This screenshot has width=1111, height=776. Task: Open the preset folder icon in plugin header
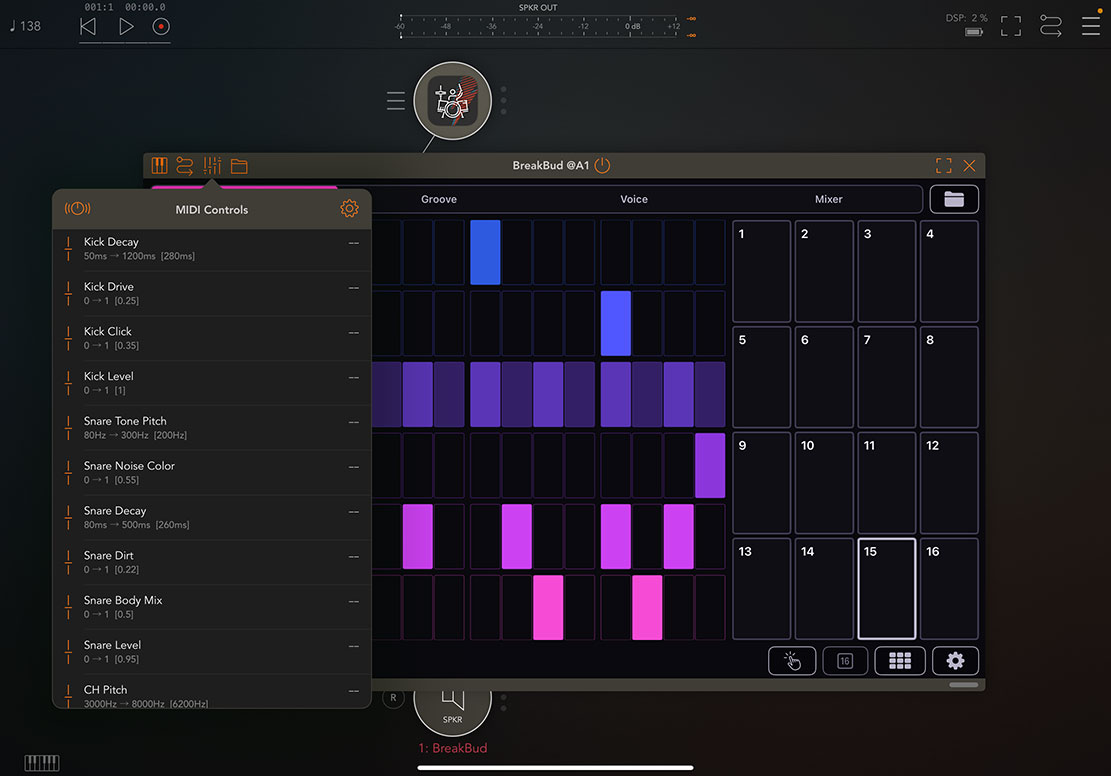coord(239,166)
